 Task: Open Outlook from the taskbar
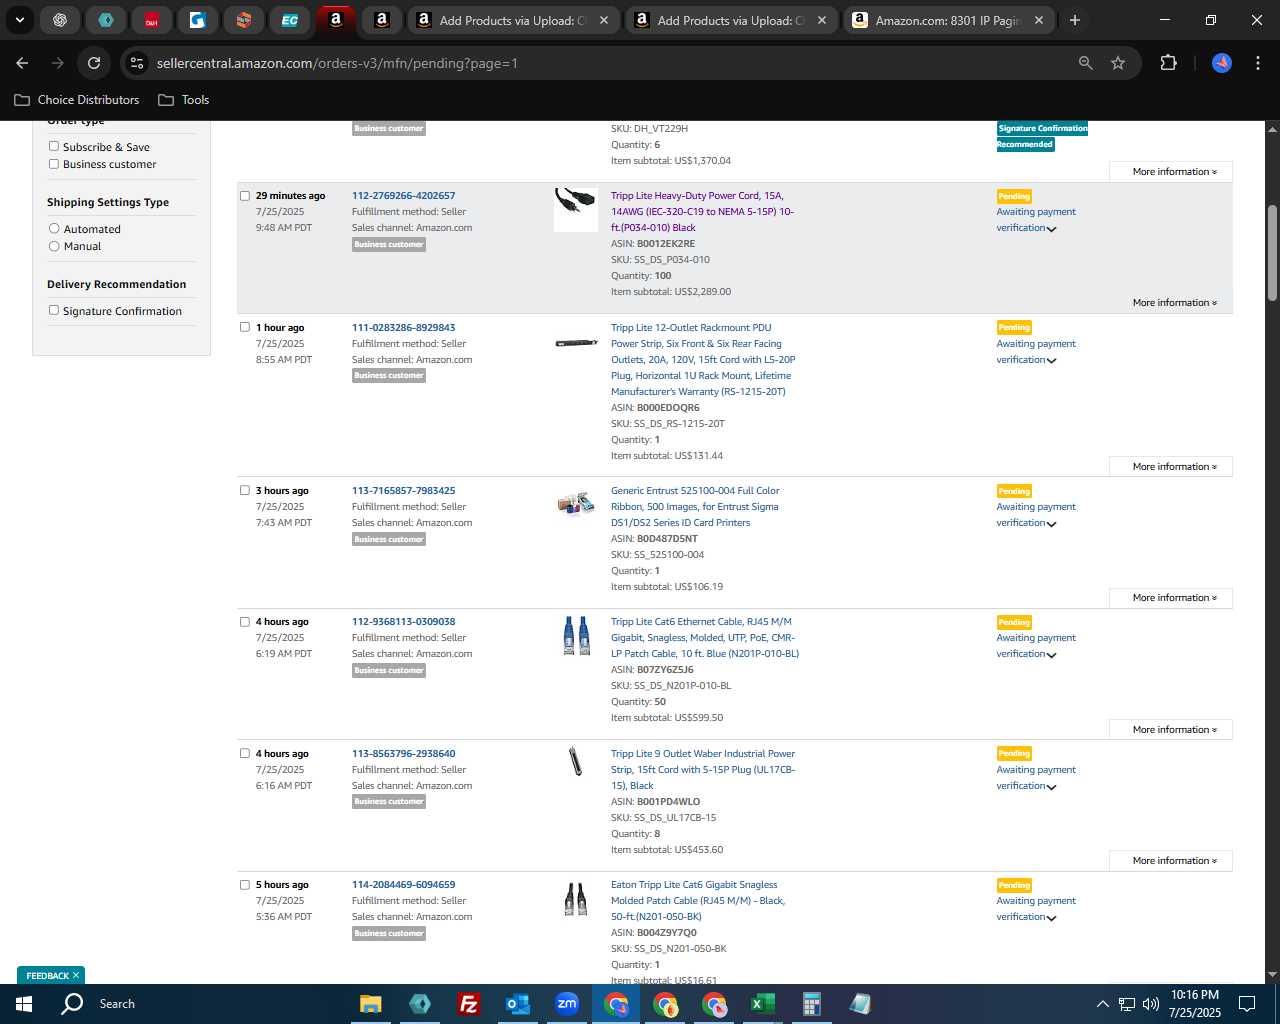coord(517,1004)
